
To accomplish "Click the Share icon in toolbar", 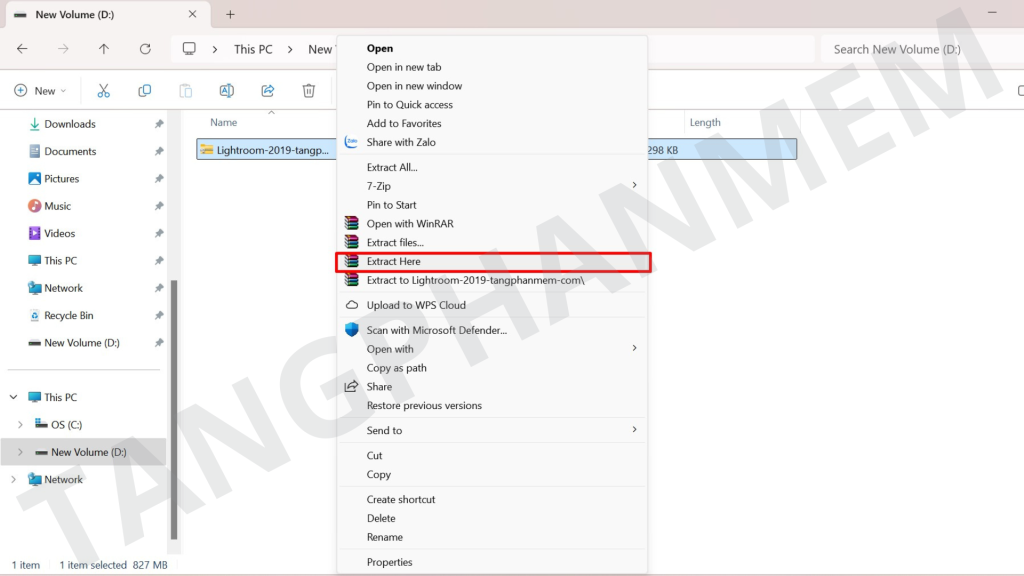I will point(268,91).
